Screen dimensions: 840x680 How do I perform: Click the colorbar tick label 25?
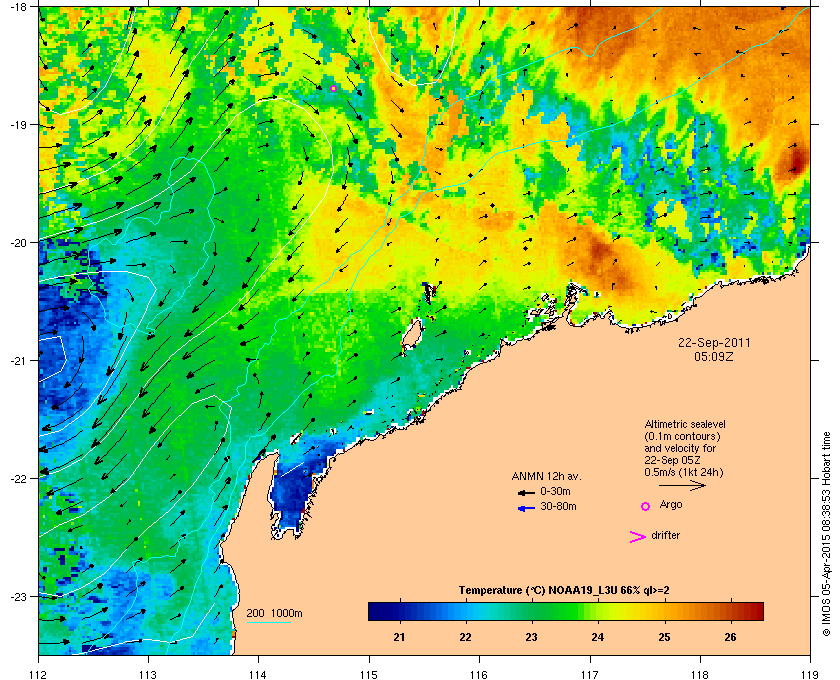(x=664, y=637)
